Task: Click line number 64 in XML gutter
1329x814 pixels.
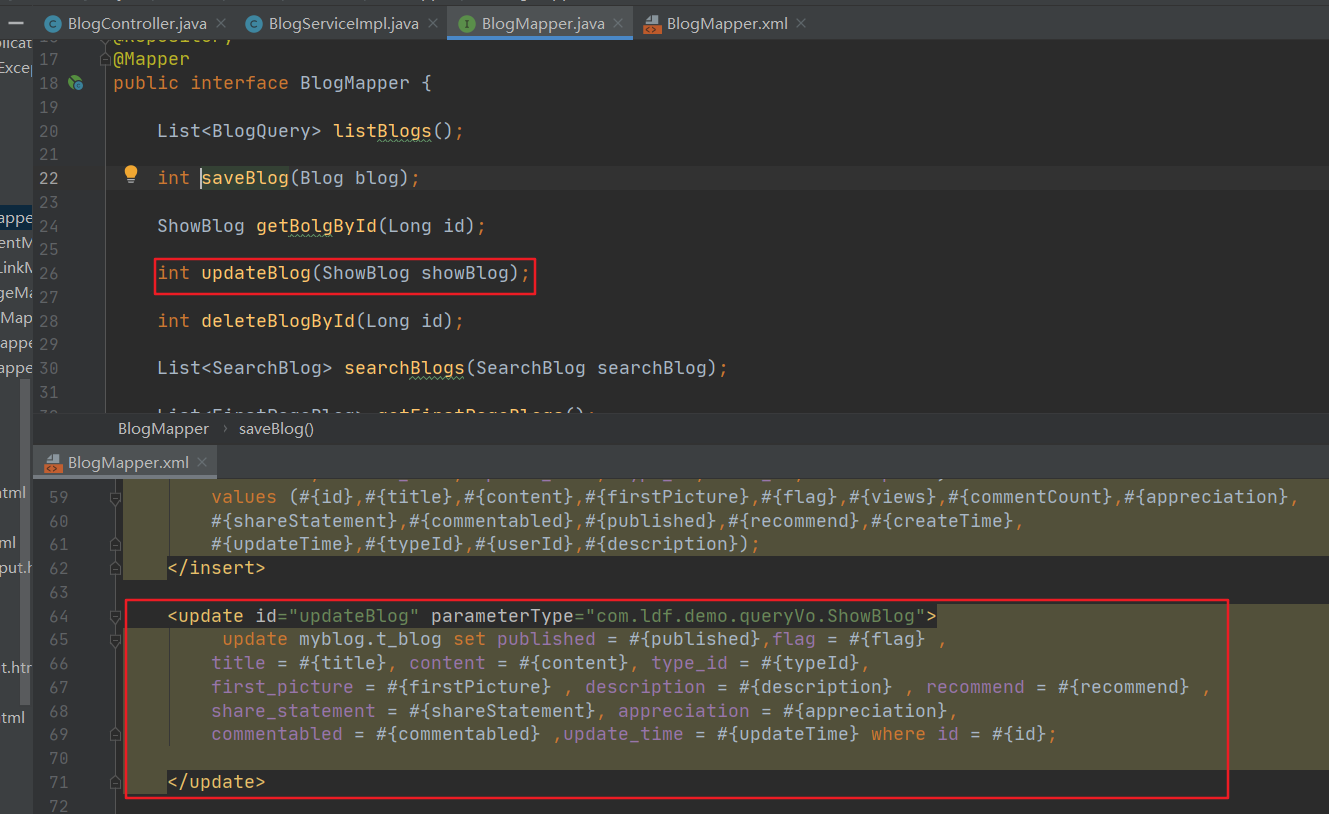Action: point(58,616)
